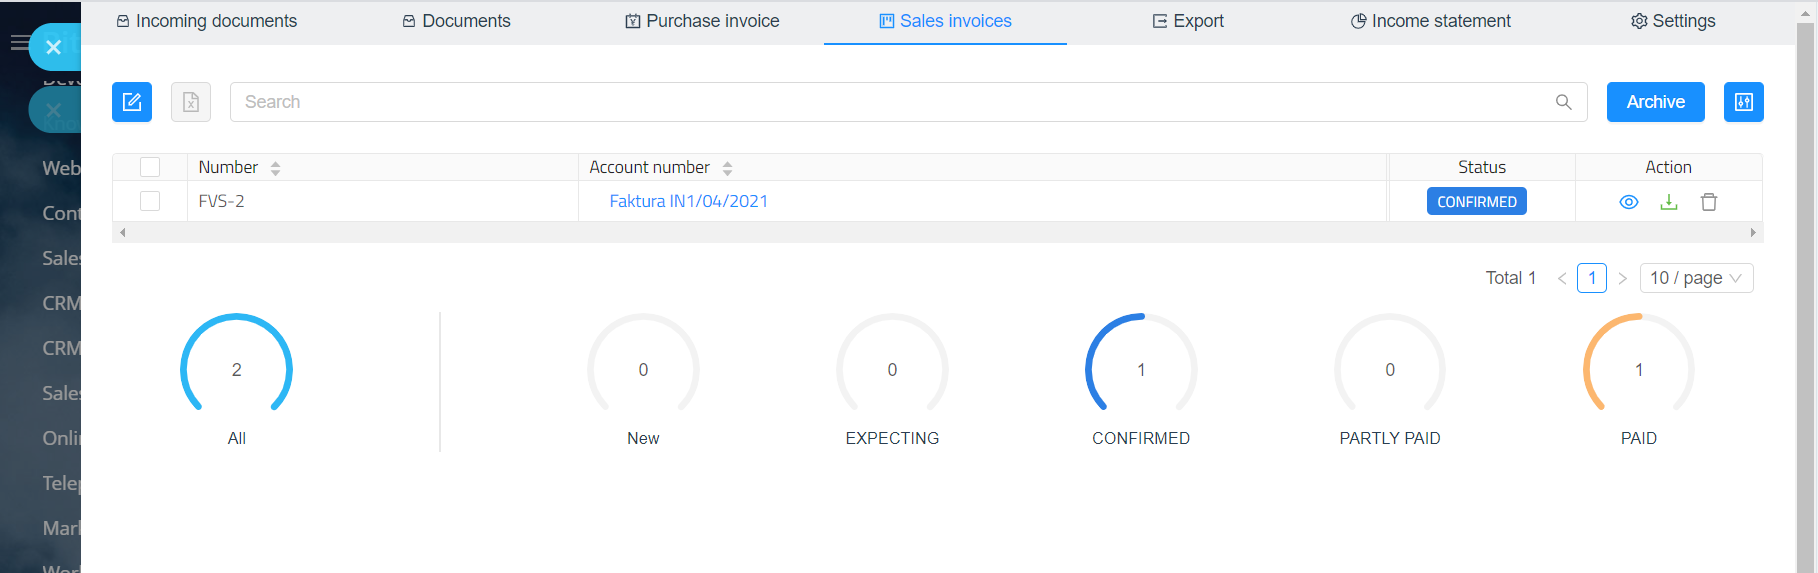Click the Excel export icon button
1818x573 pixels.
(x=191, y=102)
